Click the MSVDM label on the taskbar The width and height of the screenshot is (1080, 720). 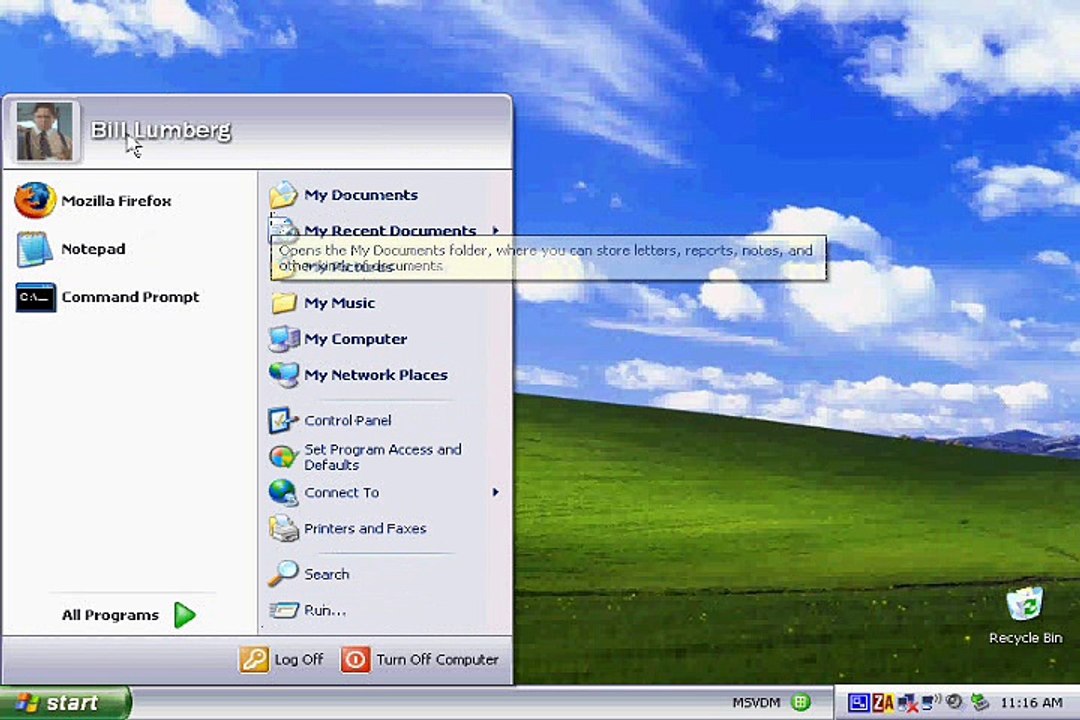click(756, 703)
